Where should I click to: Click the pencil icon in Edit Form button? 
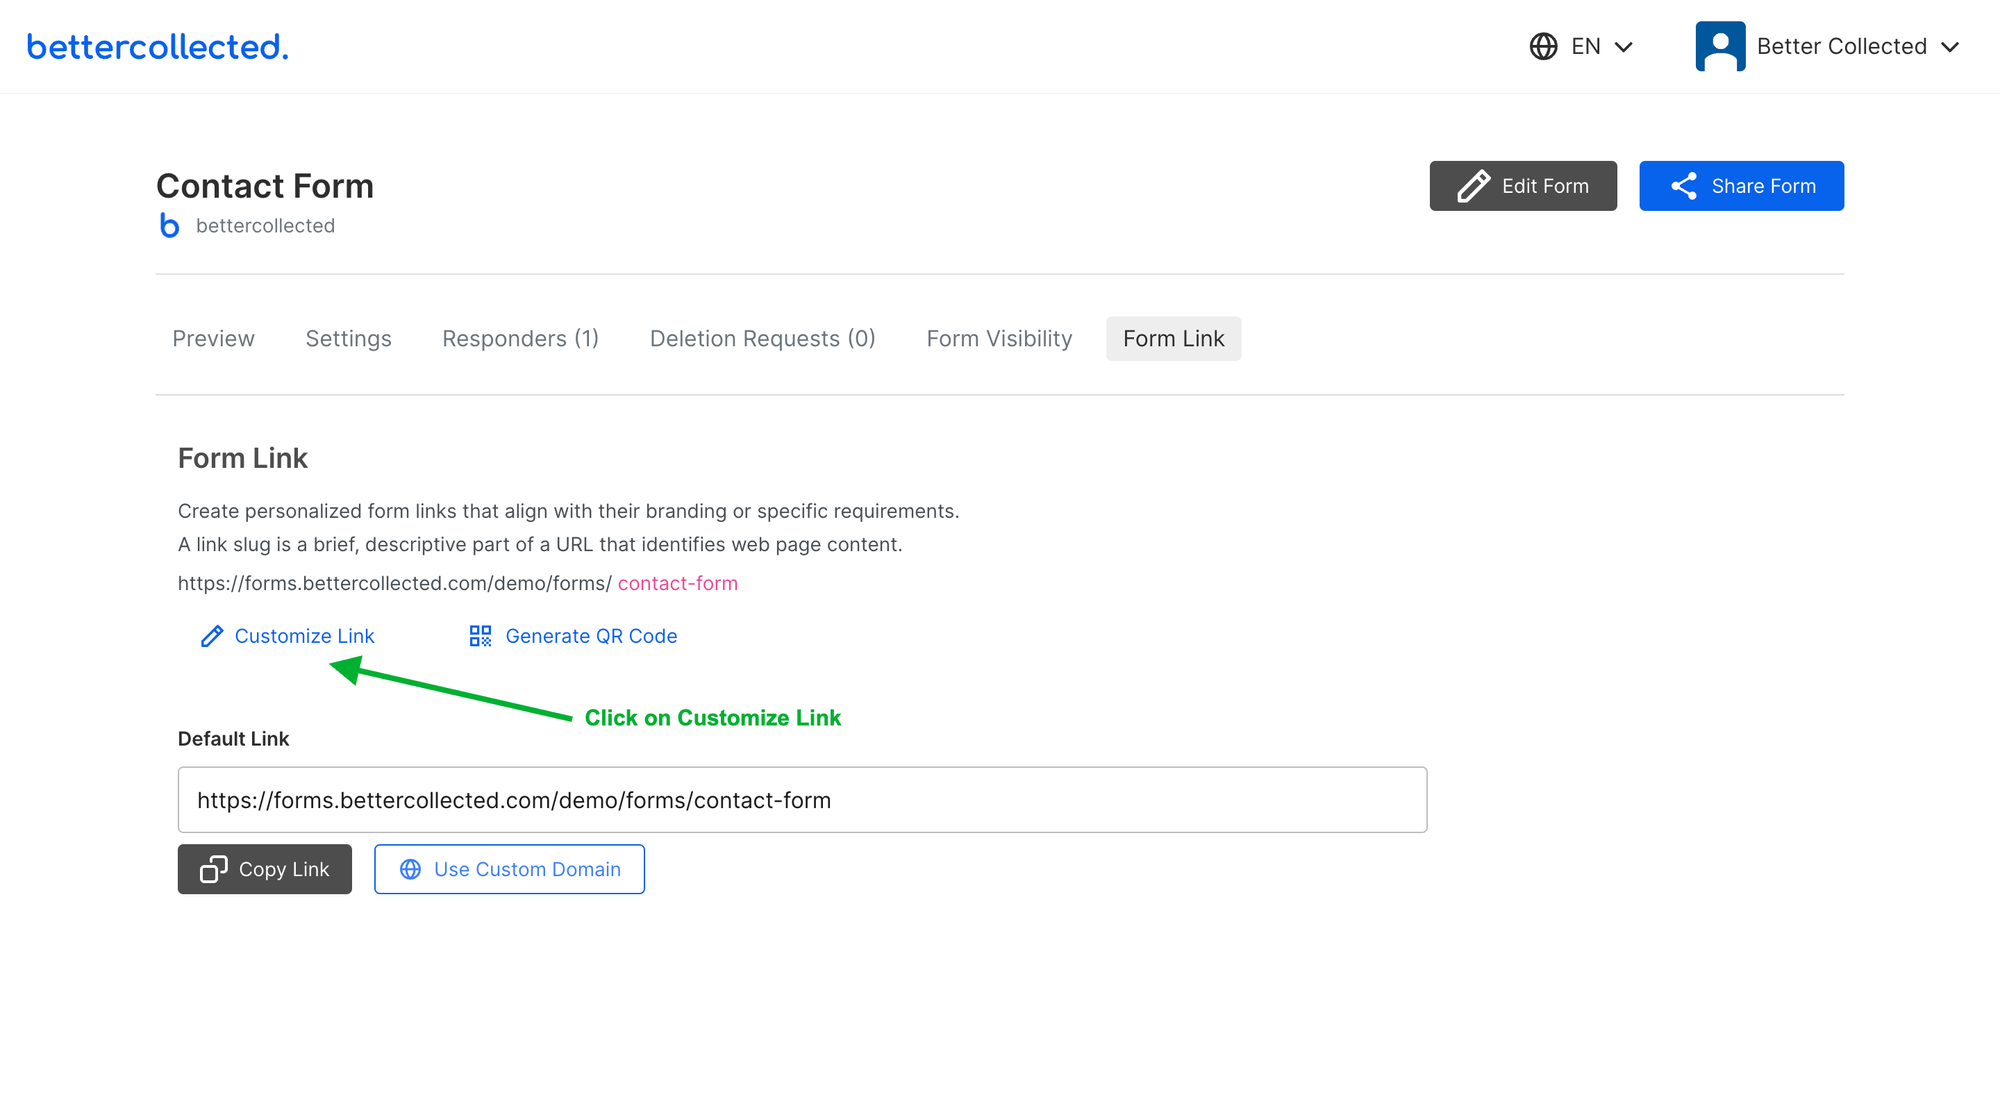1472,186
